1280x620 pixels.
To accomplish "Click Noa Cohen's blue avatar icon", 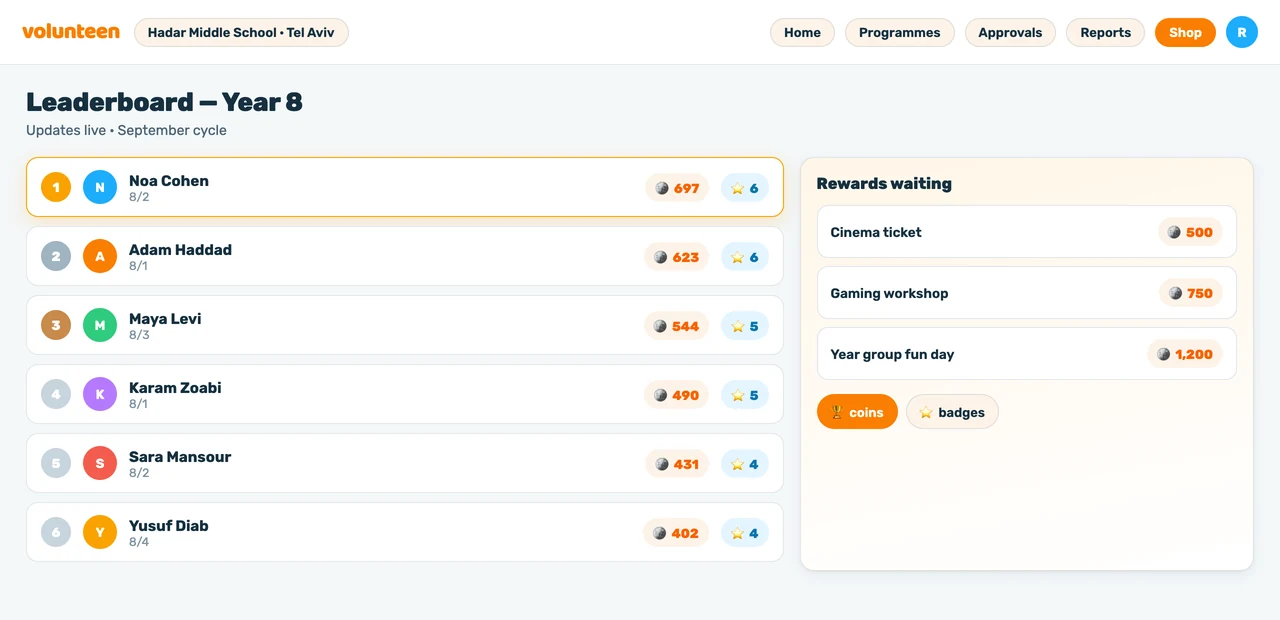I will pos(100,187).
